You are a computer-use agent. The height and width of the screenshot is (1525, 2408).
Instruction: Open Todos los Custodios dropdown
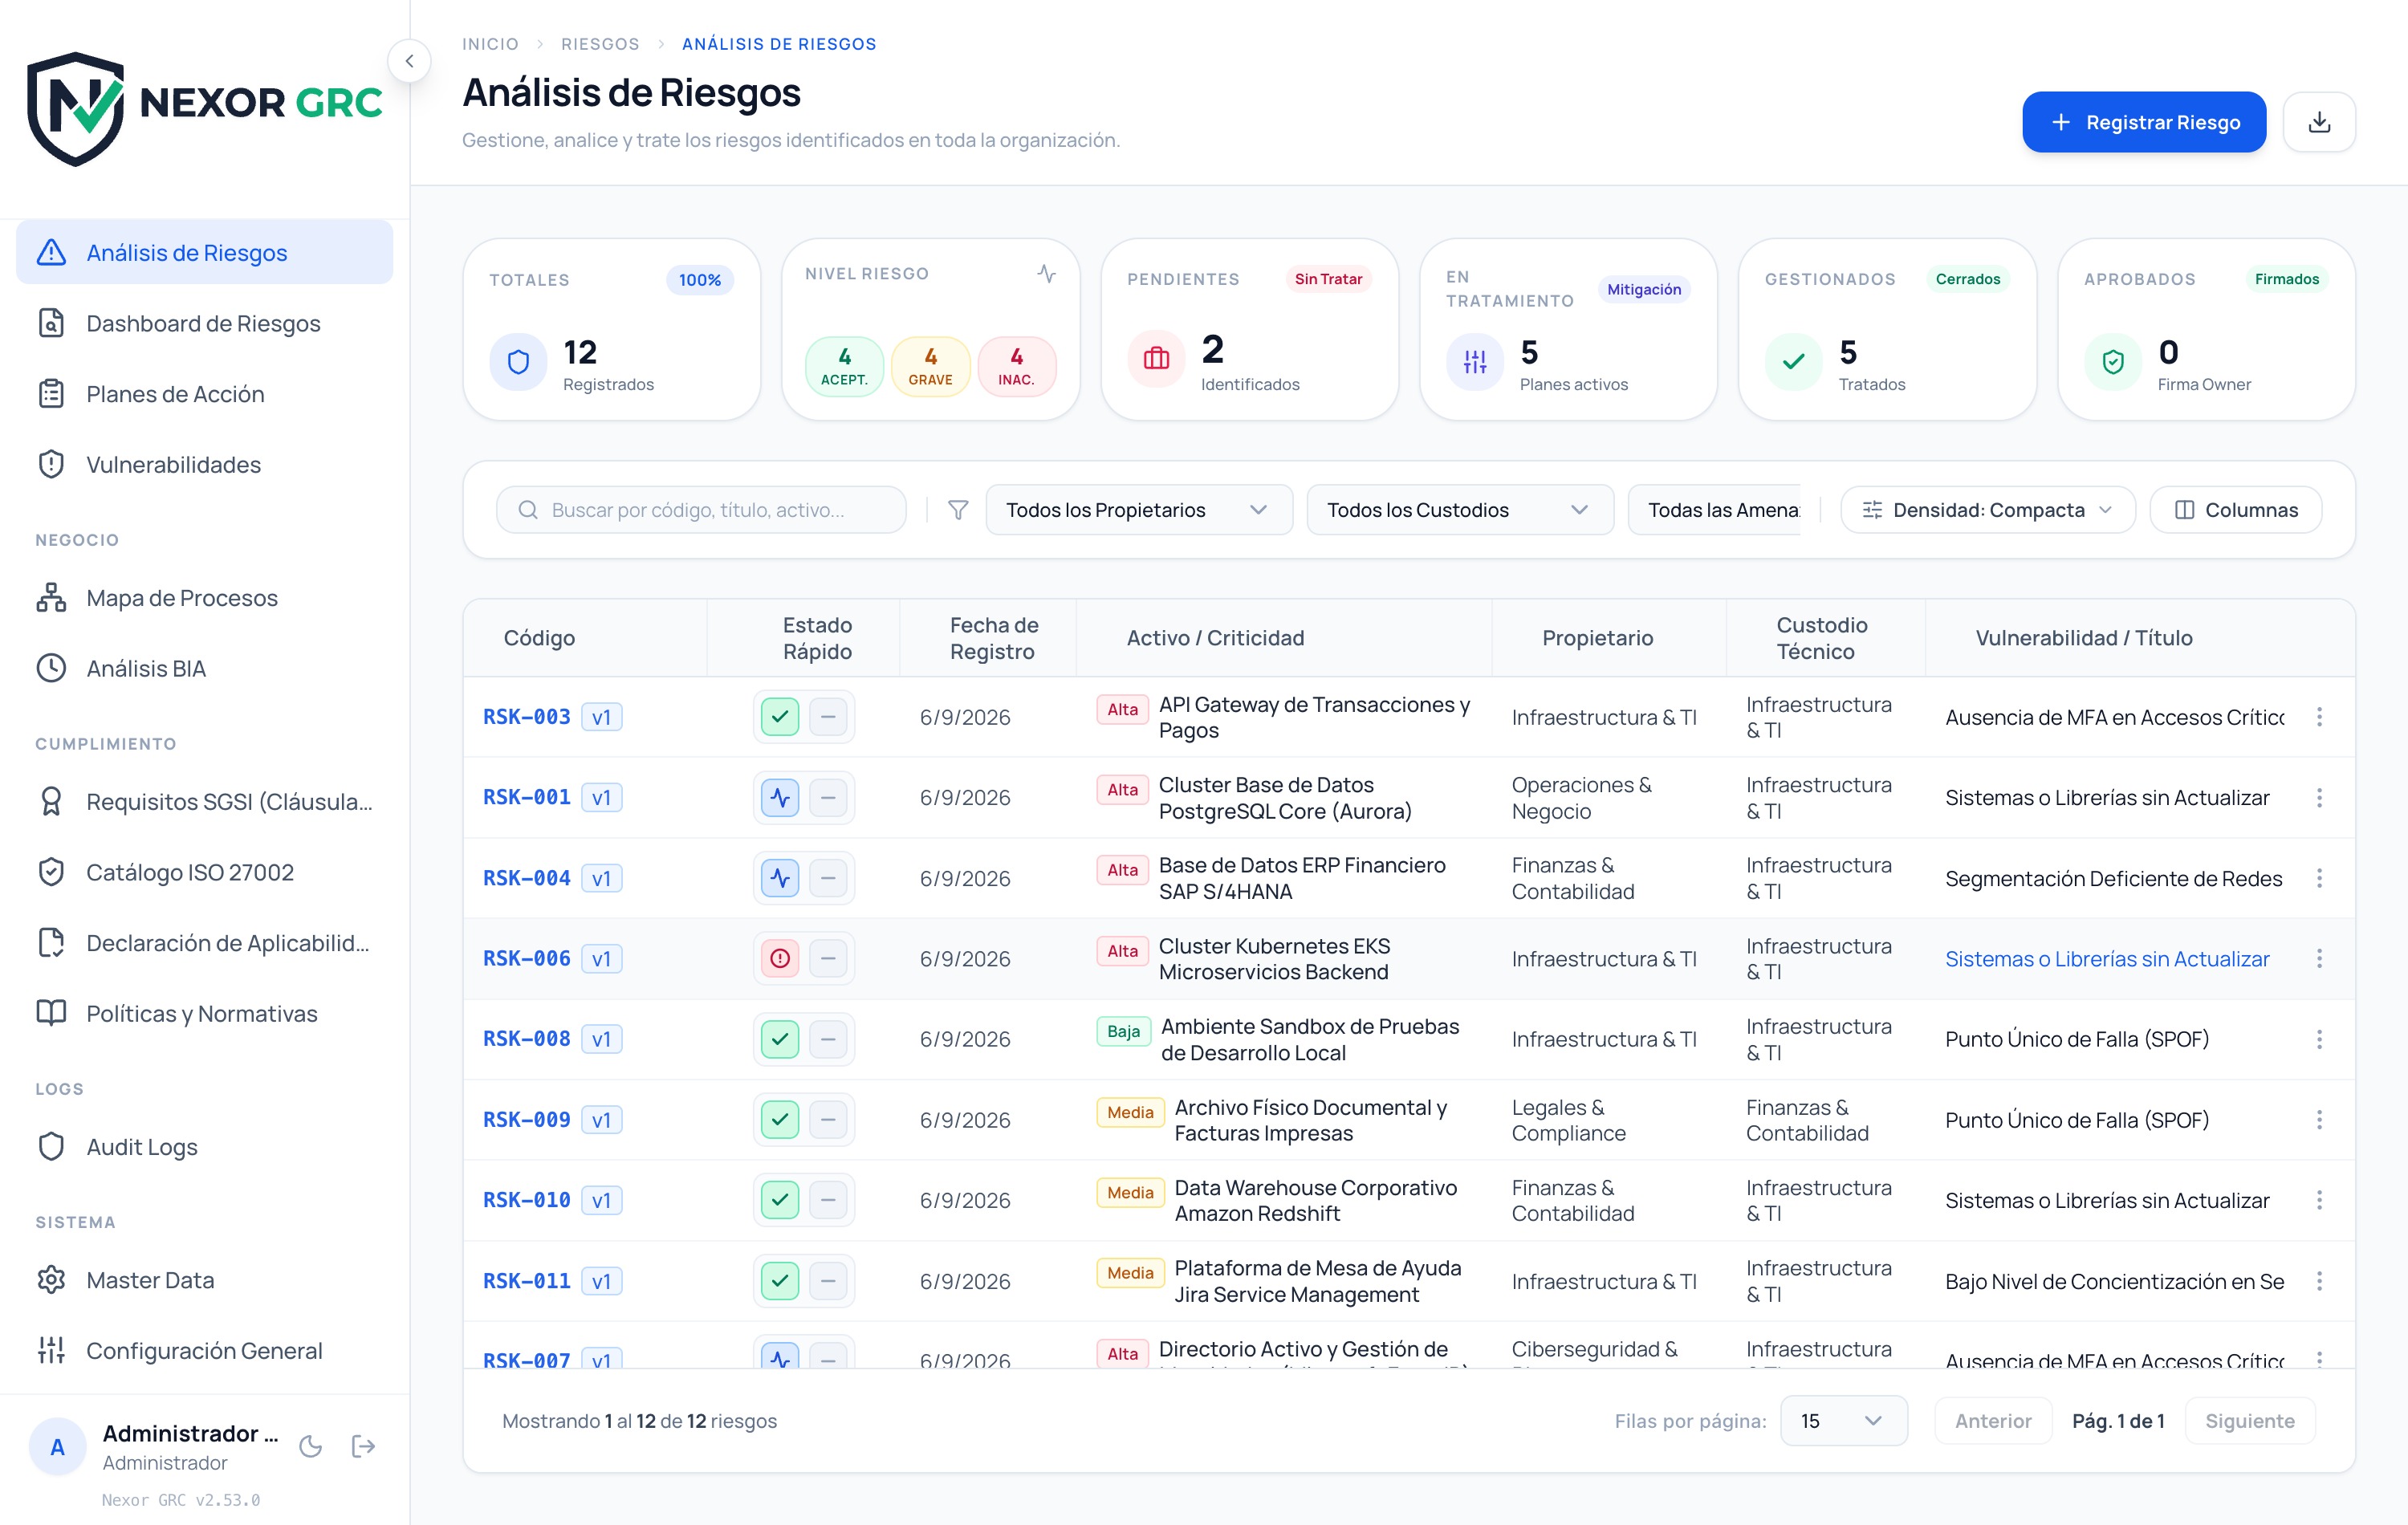(1460, 510)
